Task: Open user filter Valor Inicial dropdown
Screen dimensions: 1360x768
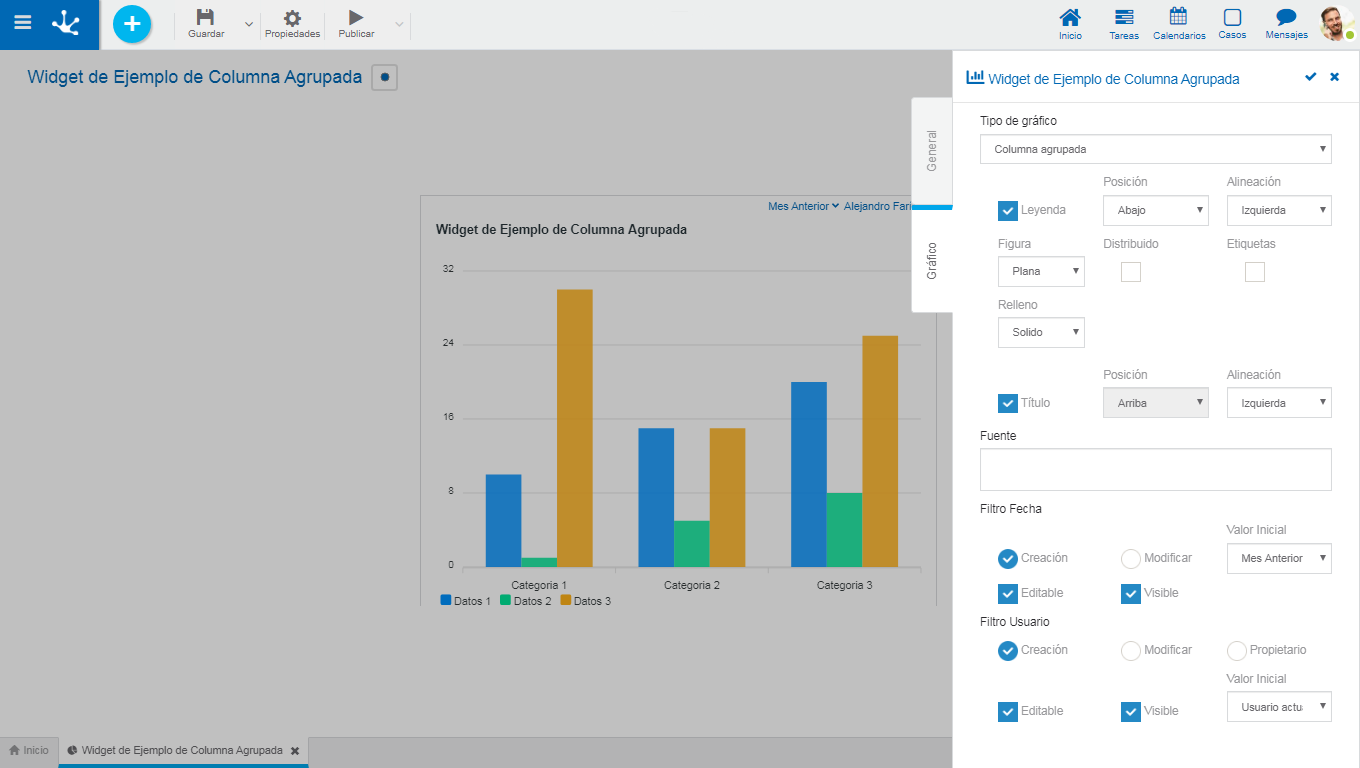Action: (x=1279, y=707)
